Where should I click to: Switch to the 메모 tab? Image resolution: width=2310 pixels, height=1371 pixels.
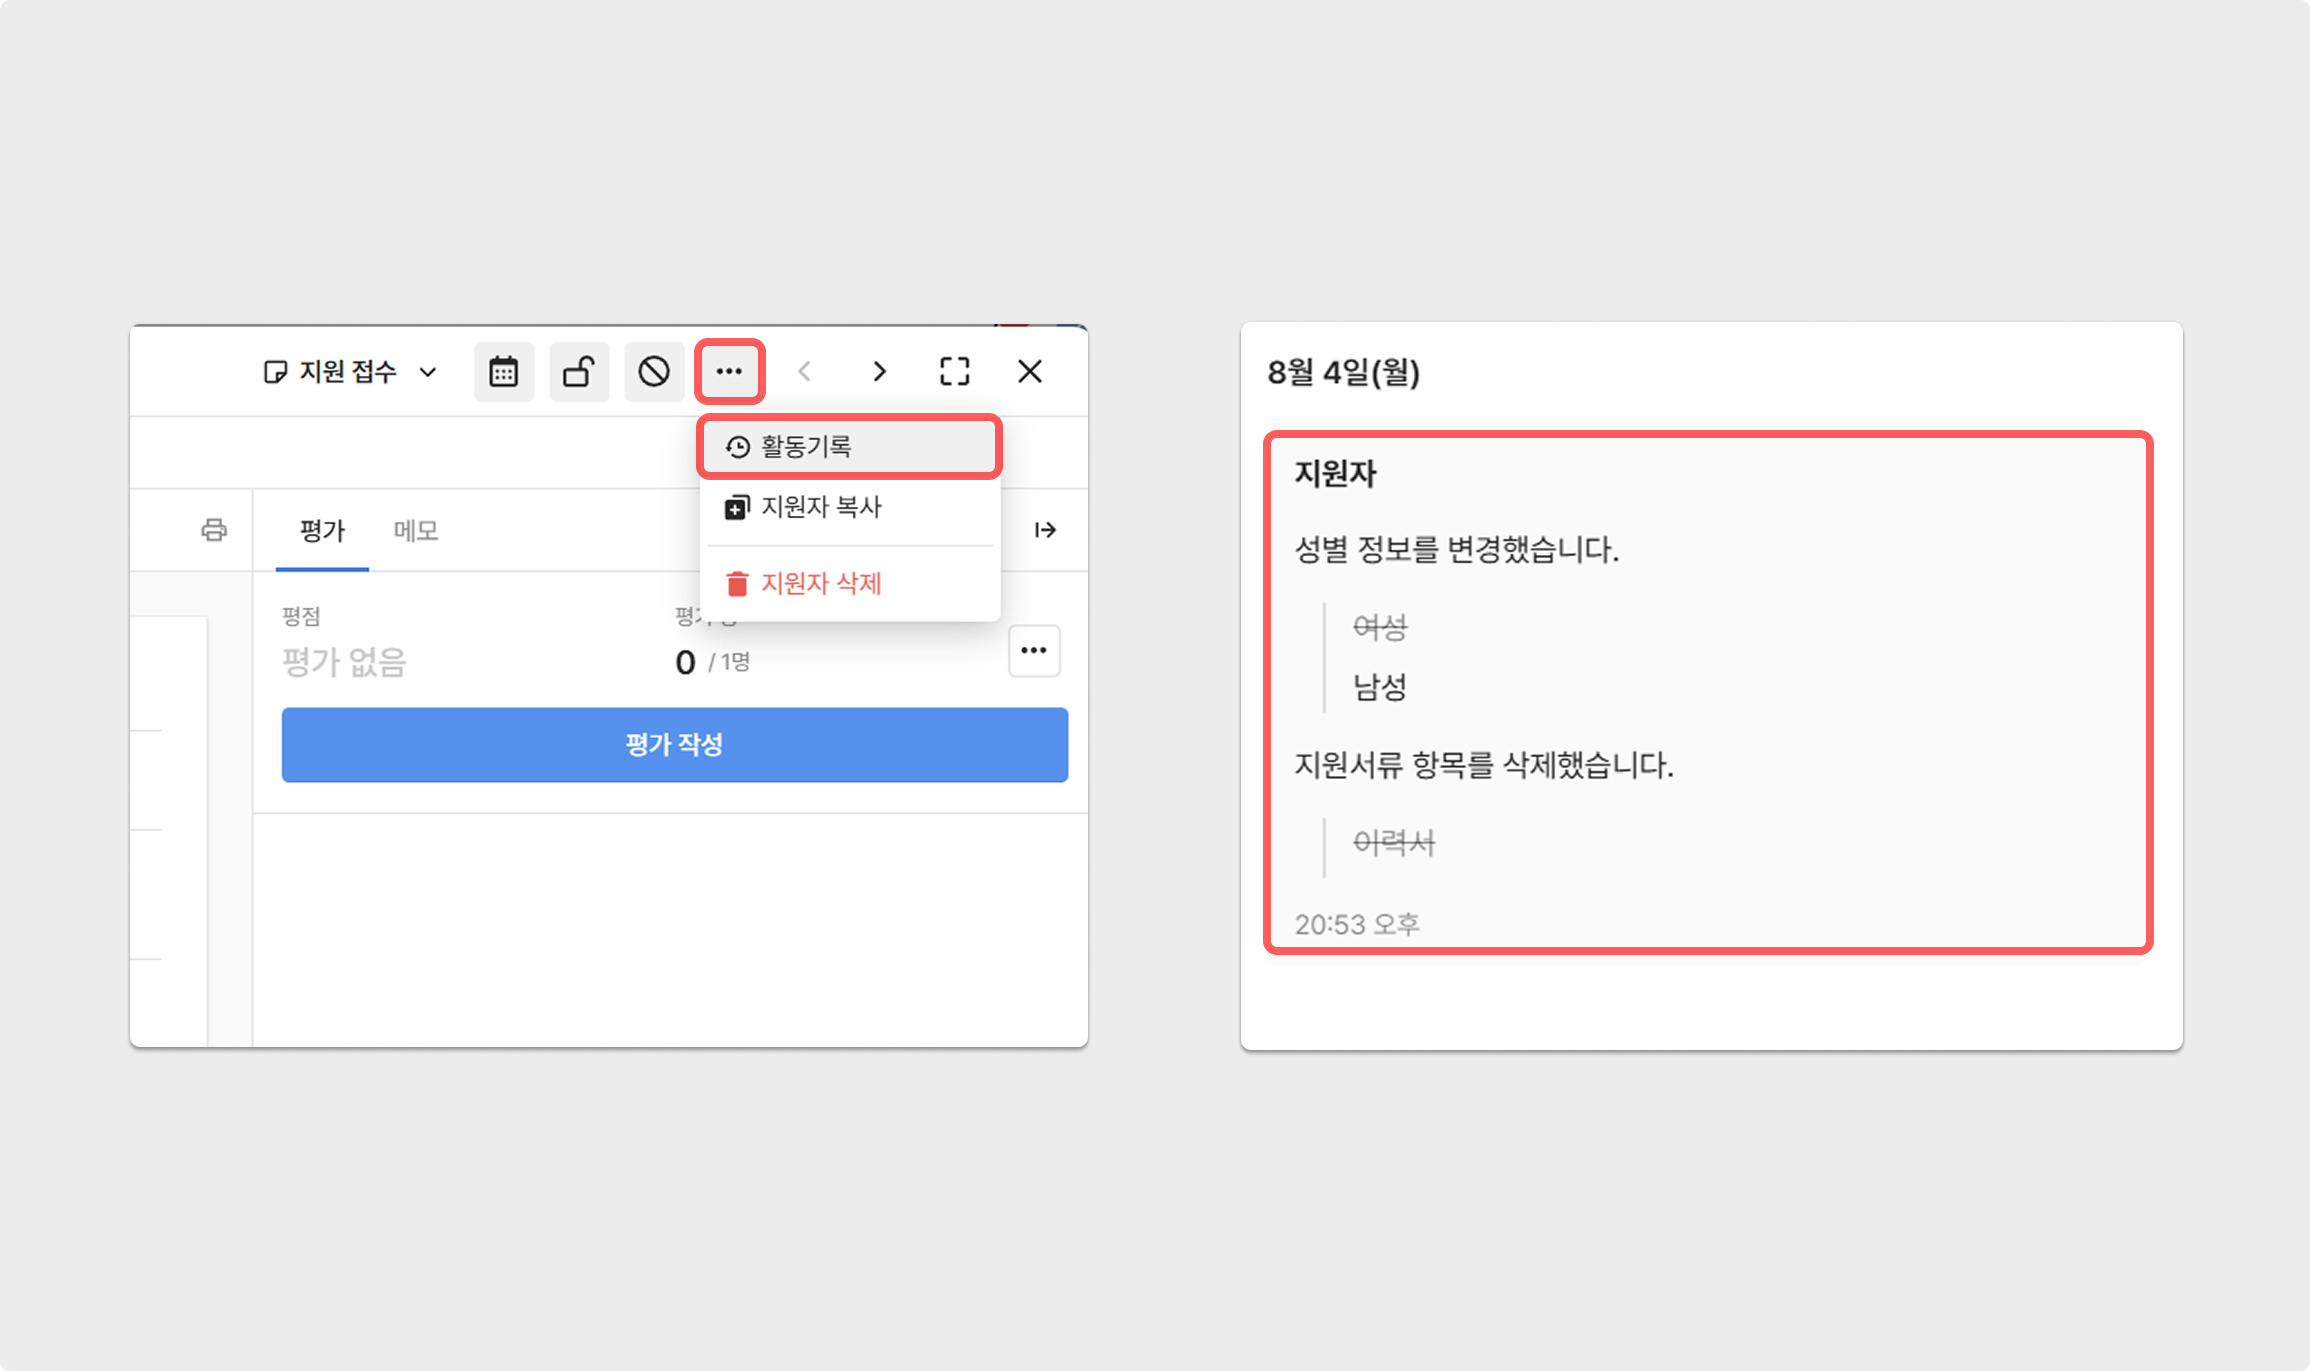tap(415, 531)
